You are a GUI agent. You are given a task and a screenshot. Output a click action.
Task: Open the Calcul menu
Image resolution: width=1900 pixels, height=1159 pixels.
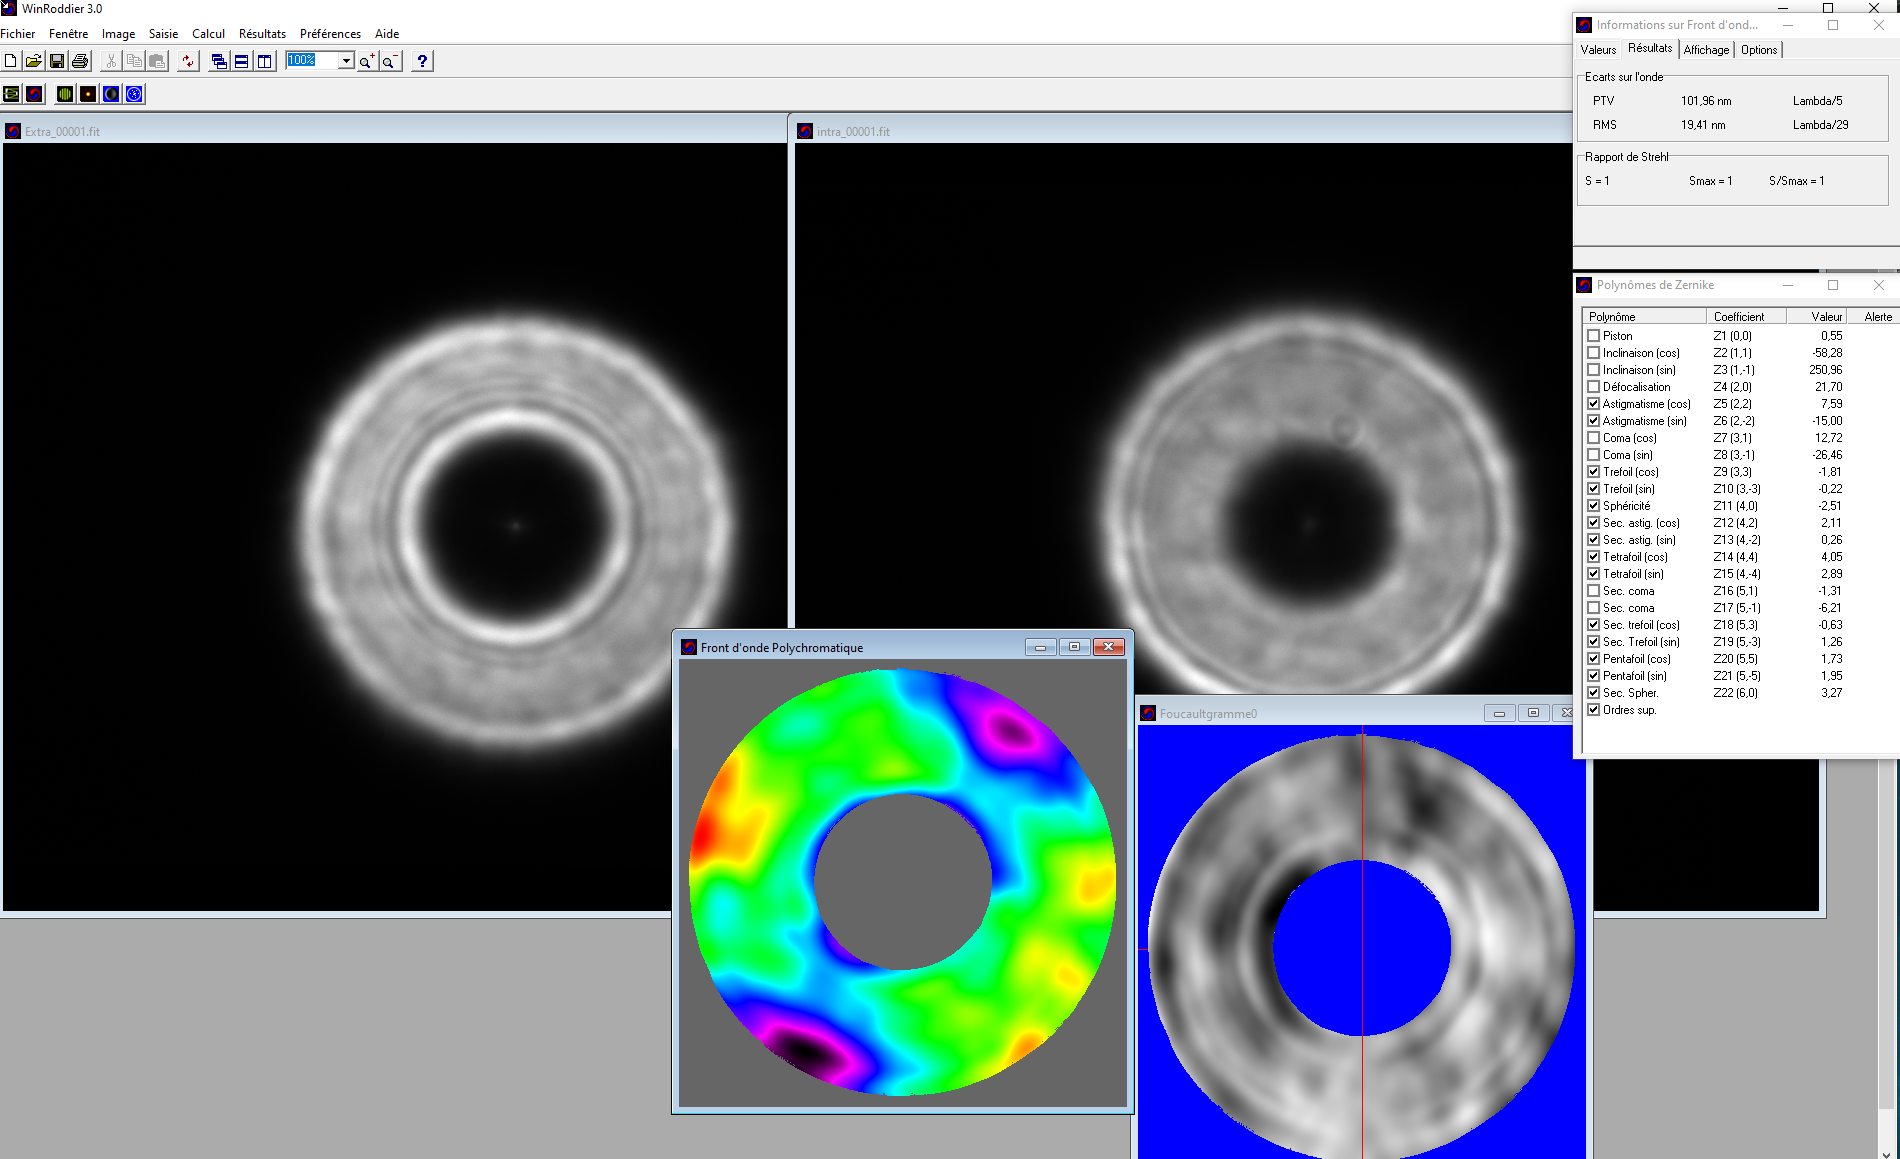click(x=208, y=34)
